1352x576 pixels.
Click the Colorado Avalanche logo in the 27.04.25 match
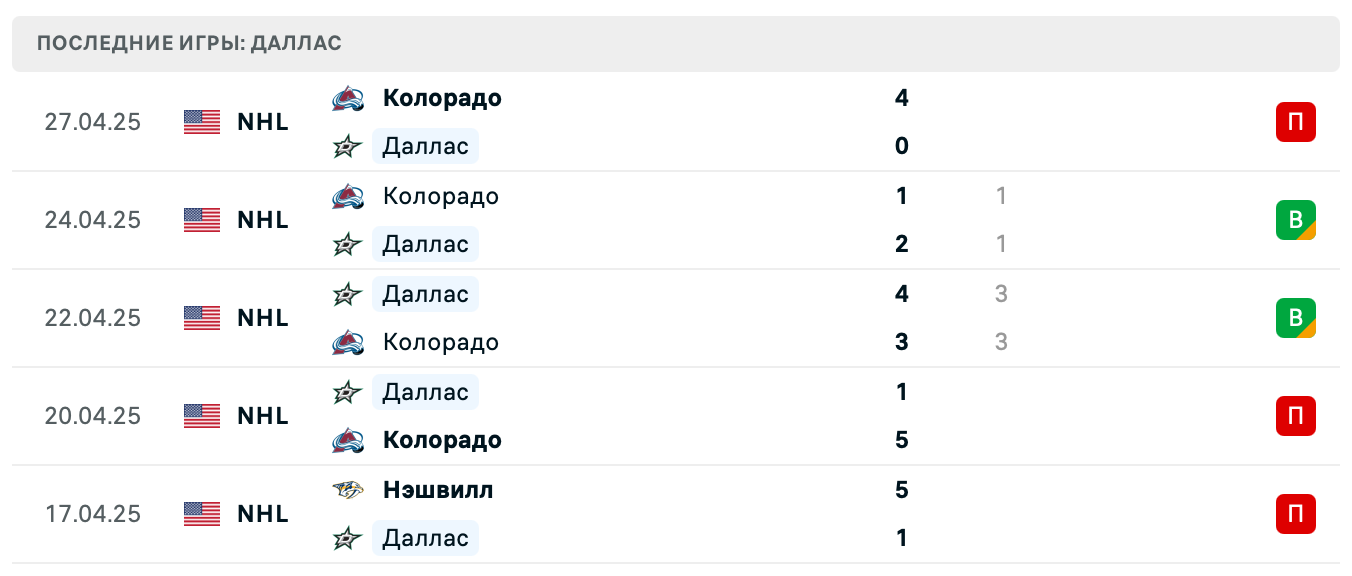point(345,97)
